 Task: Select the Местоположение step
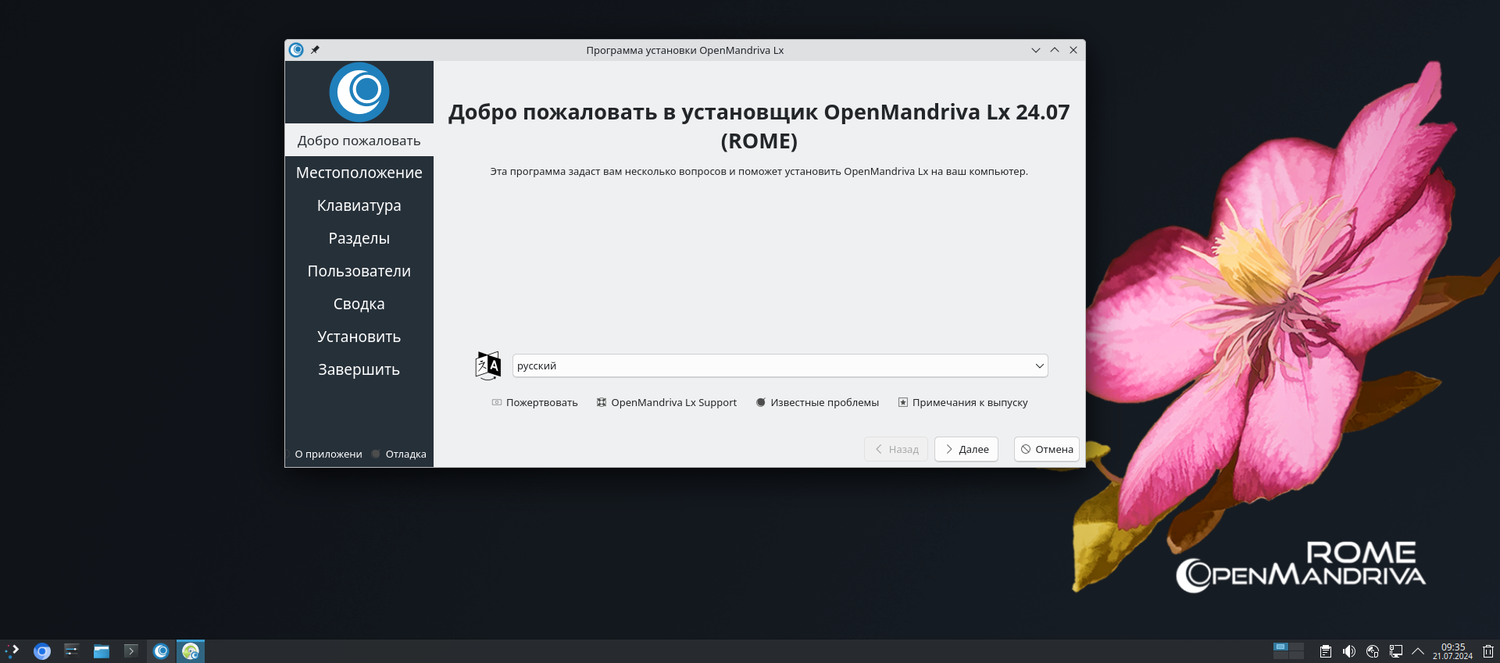pos(359,173)
